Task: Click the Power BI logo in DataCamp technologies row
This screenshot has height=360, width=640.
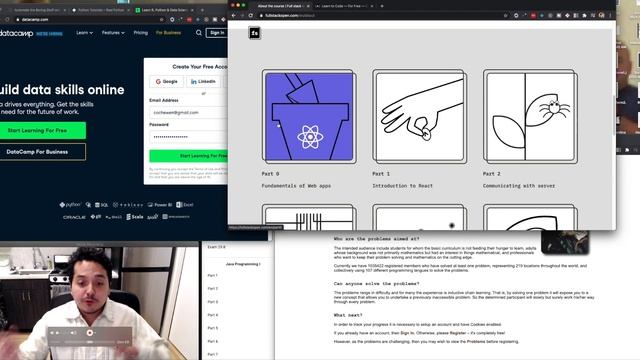Action: [160, 205]
